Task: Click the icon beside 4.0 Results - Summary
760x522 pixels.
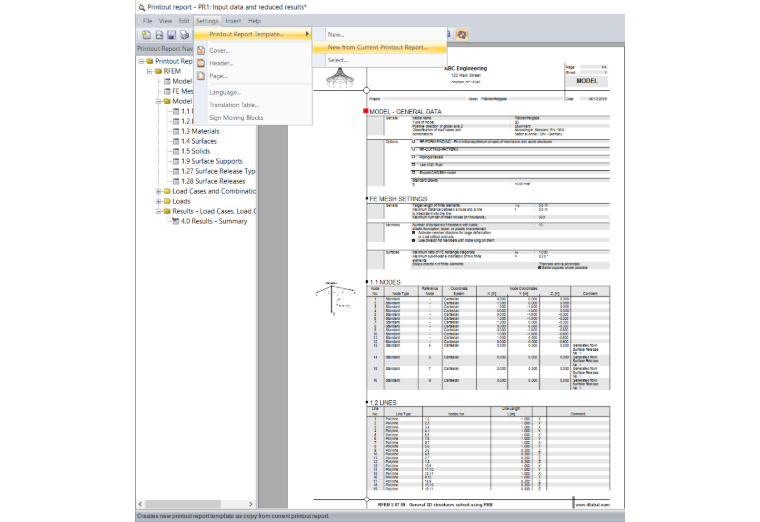Action: tap(176, 221)
